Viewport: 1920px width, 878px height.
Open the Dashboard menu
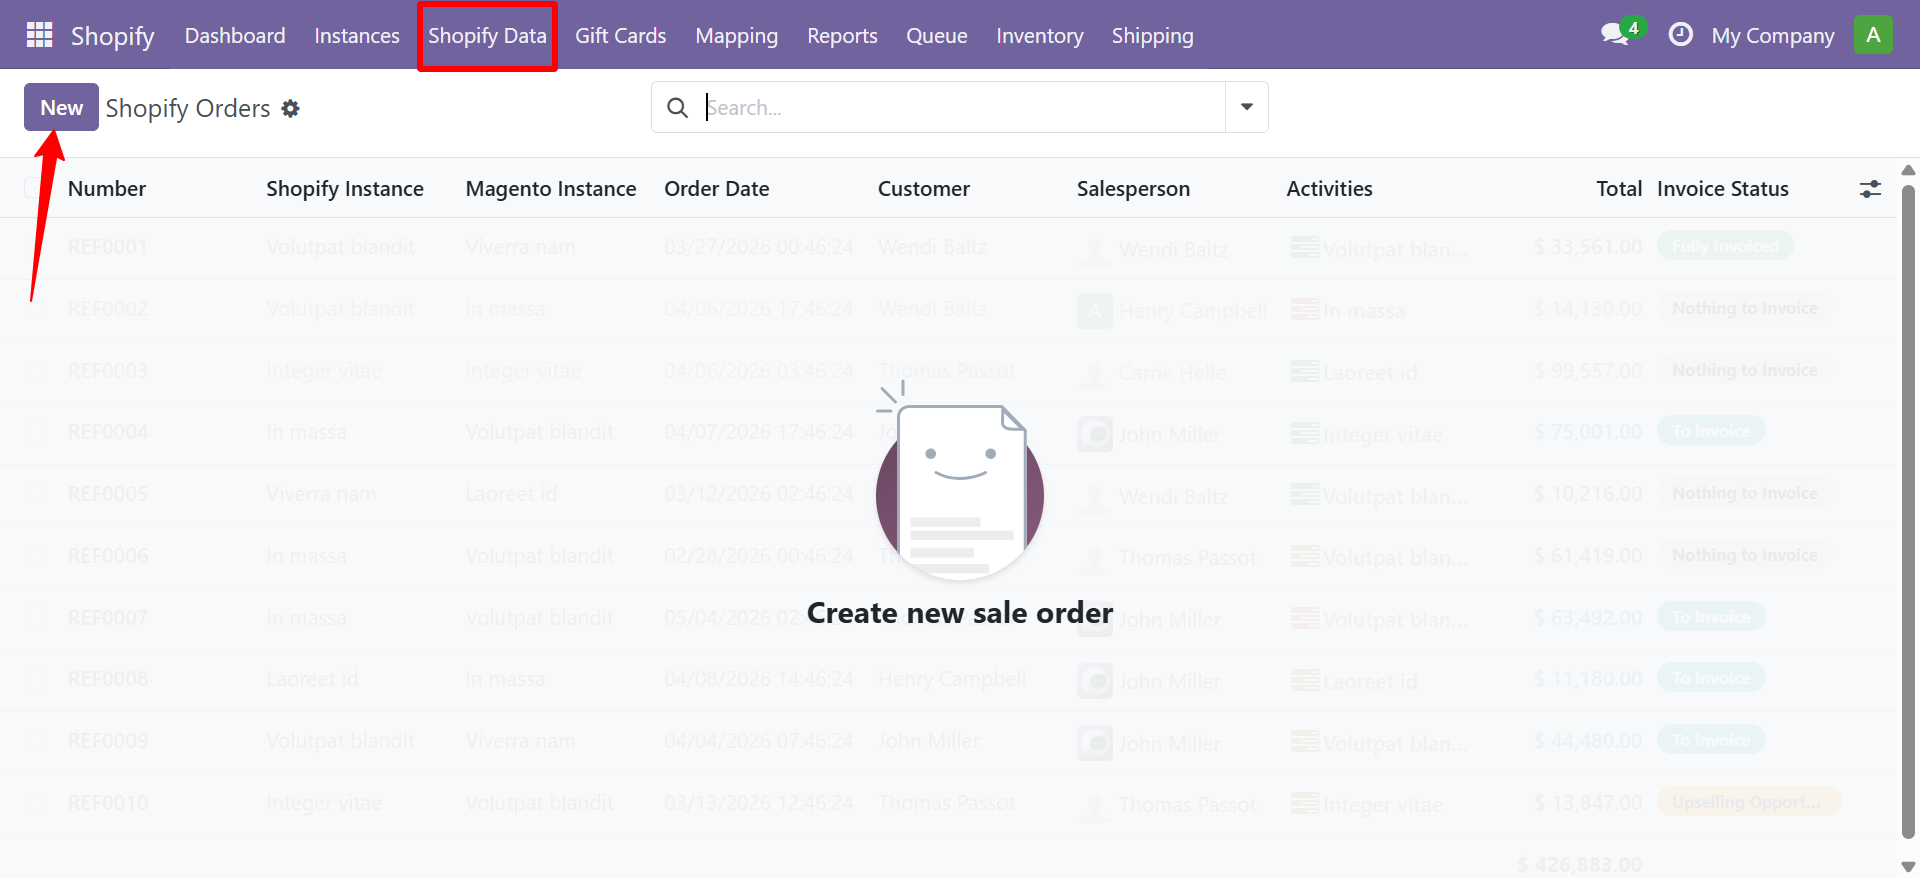(x=235, y=36)
